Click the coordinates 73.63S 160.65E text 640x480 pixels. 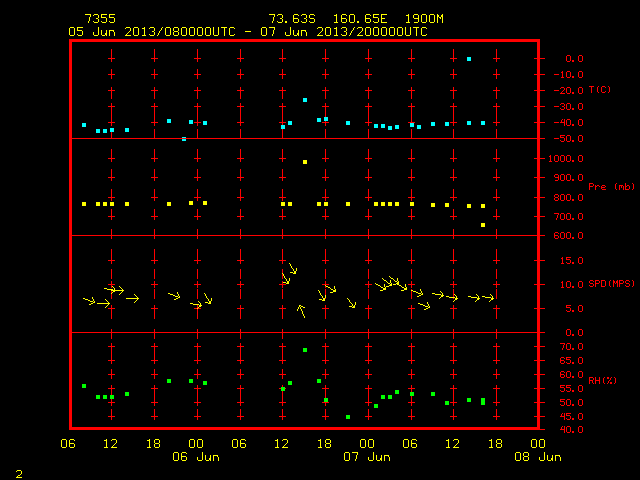tap(328, 19)
